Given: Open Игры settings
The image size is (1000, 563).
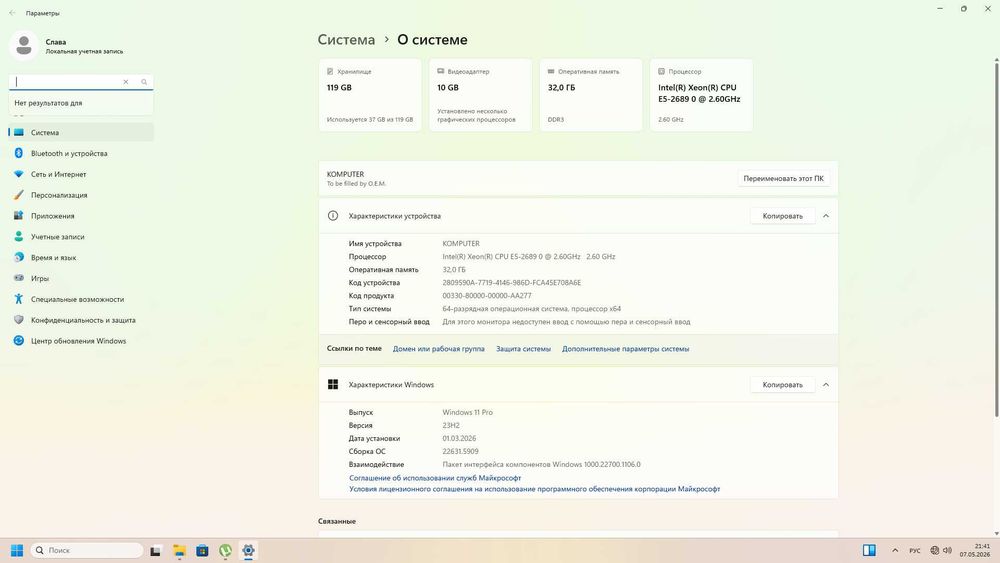Looking at the screenshot, I should click(81, 278).
